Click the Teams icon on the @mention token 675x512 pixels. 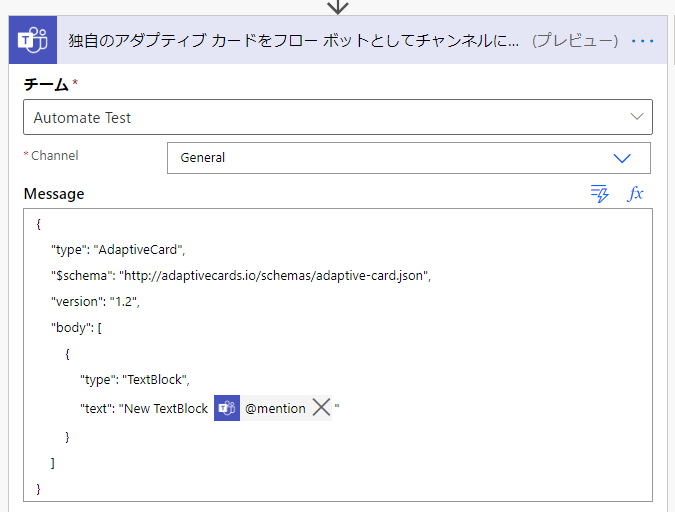pos(227,407)
